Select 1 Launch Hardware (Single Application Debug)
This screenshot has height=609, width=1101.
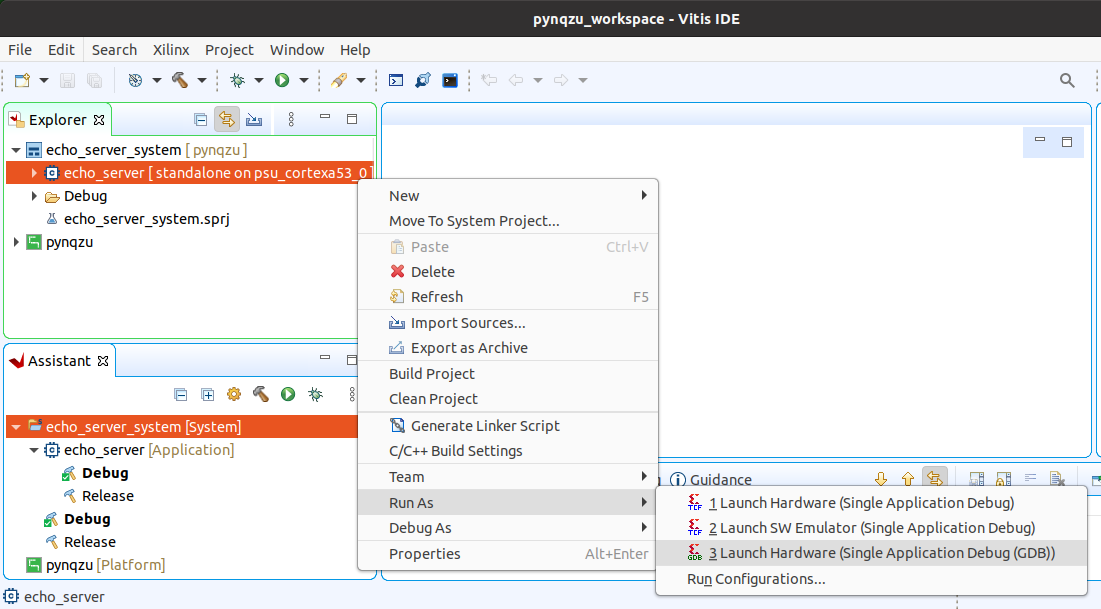click(871, 503)
